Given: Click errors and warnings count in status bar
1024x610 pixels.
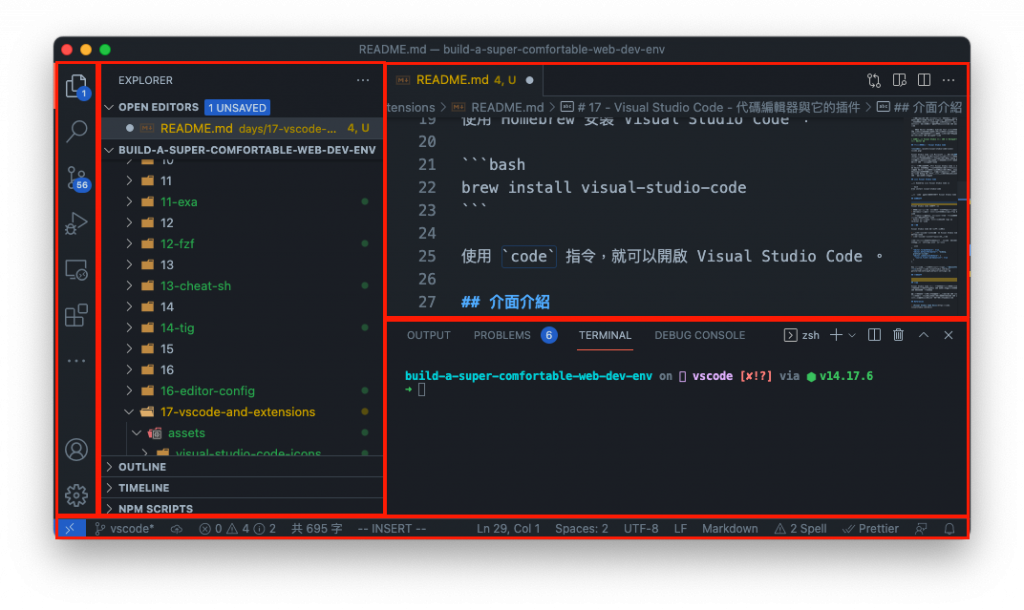Looking at the screenshot, I should tap(238, 529).
